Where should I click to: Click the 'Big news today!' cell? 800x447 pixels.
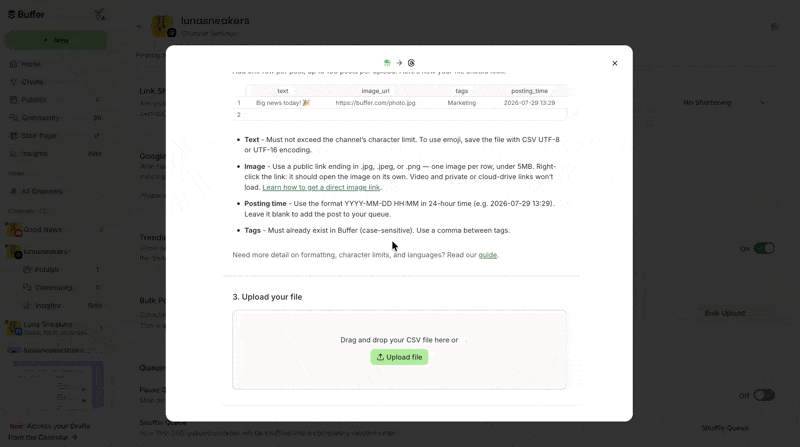click(x=283, y=103)
